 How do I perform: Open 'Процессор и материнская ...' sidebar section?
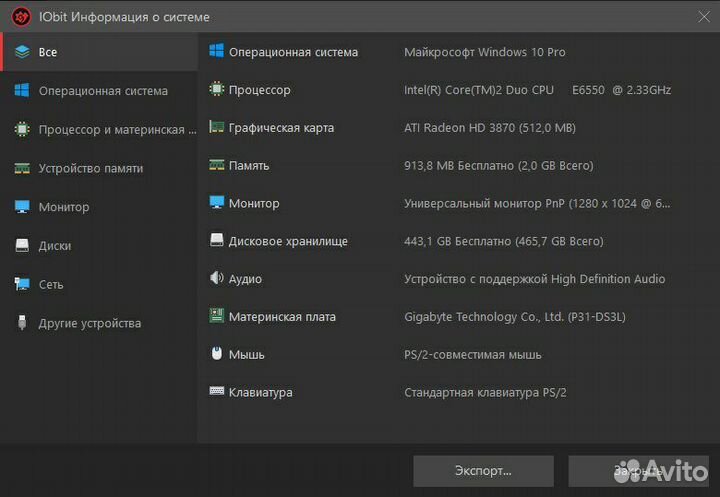pyautogui.click(x=100, y=129)
